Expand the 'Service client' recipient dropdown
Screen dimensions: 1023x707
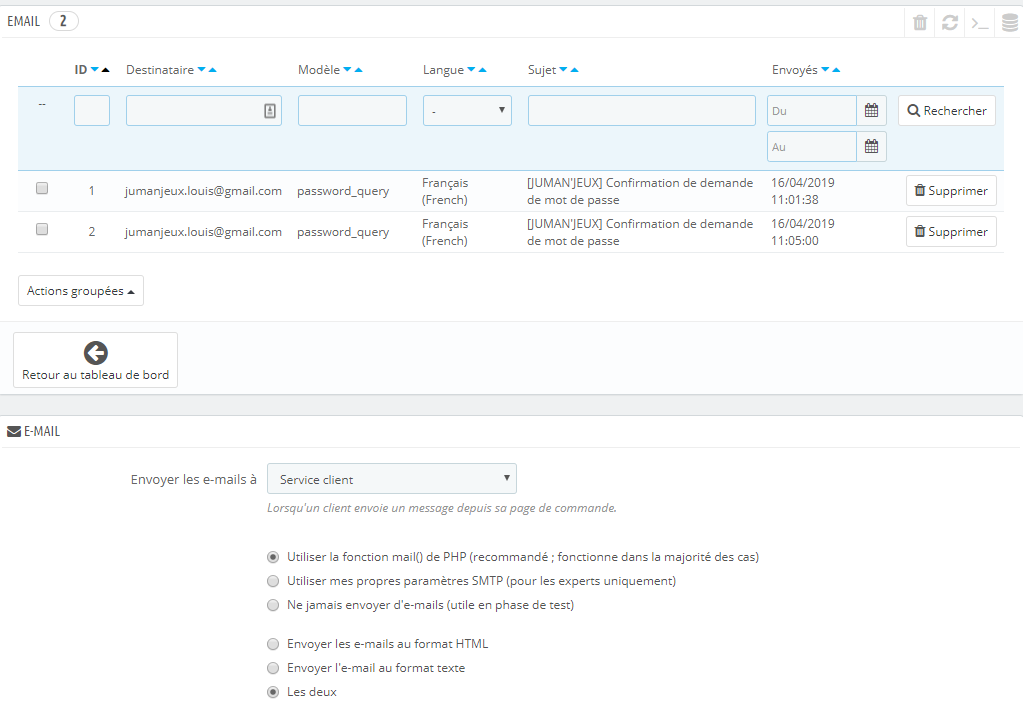392,479
